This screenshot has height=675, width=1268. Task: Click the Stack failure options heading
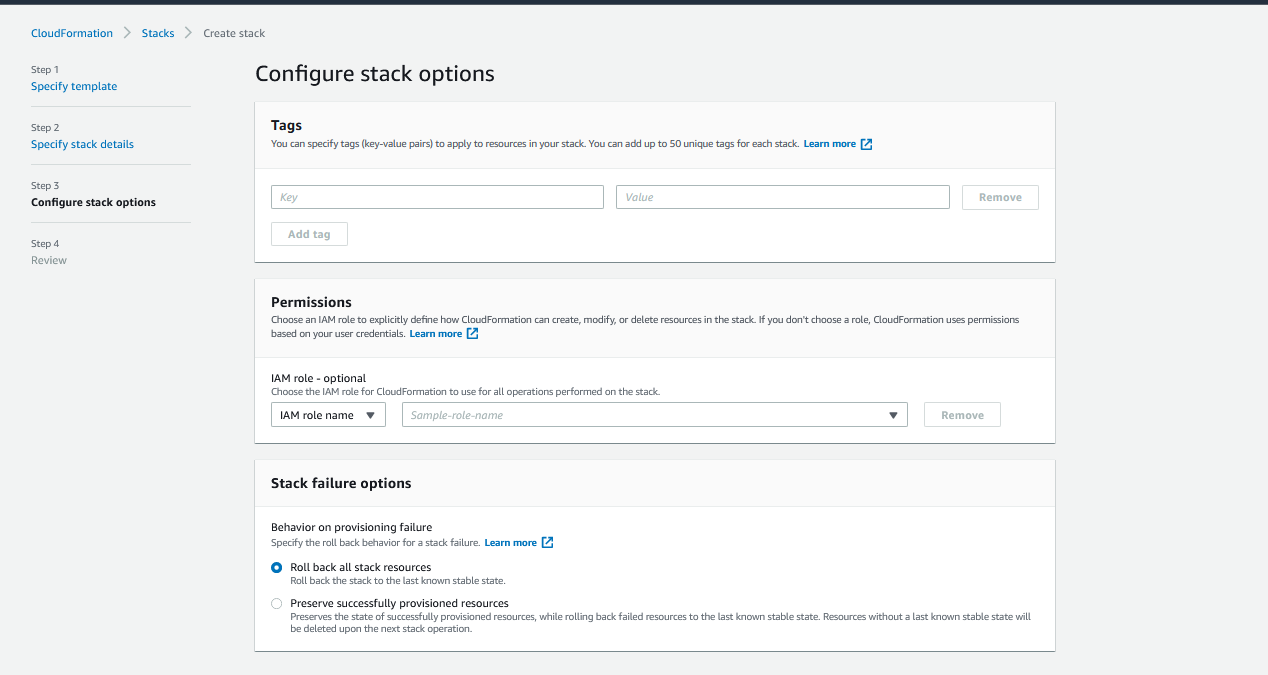[x=341, y=483]
